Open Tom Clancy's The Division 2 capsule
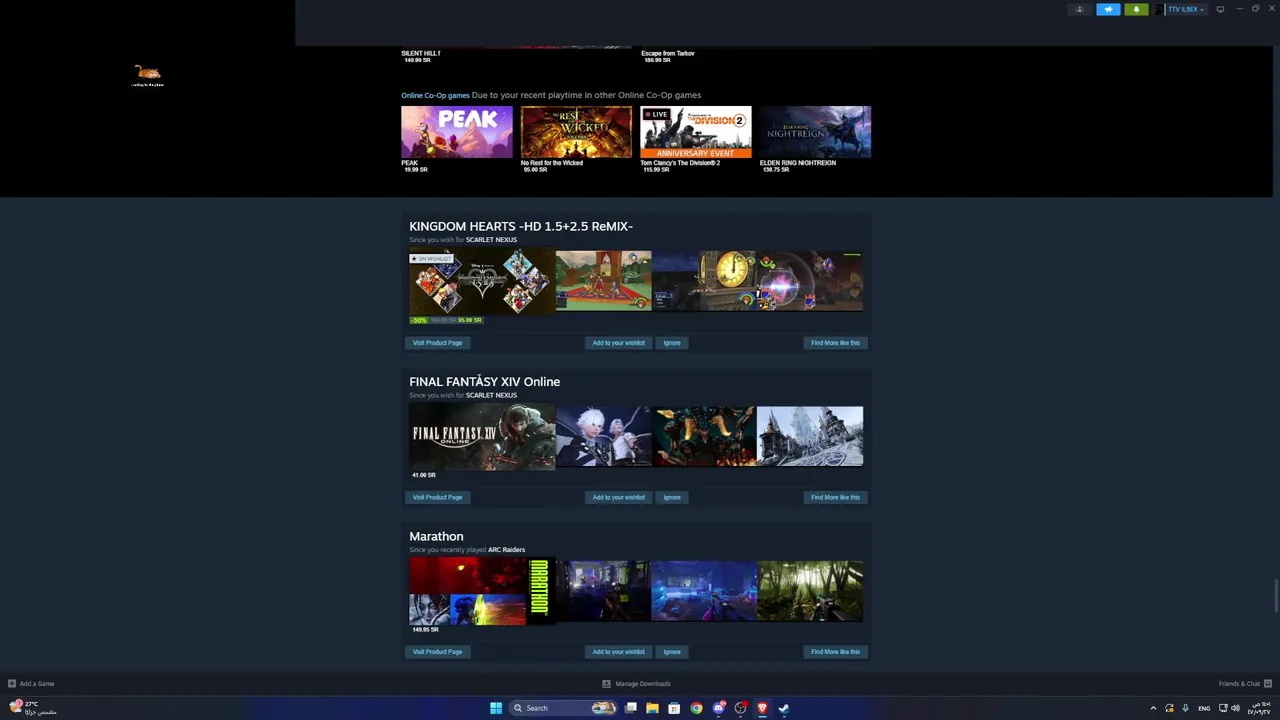The height and width of the screenshot is (720, 1280). coord(695,132)
